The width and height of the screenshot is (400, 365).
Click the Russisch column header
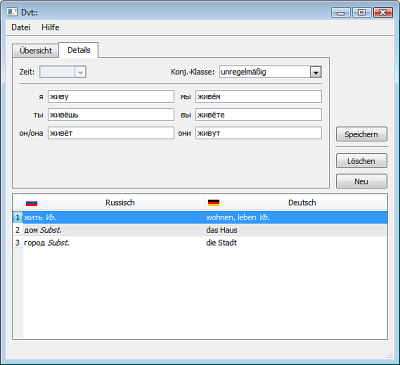pyautogui.click(x=113, y=203)
